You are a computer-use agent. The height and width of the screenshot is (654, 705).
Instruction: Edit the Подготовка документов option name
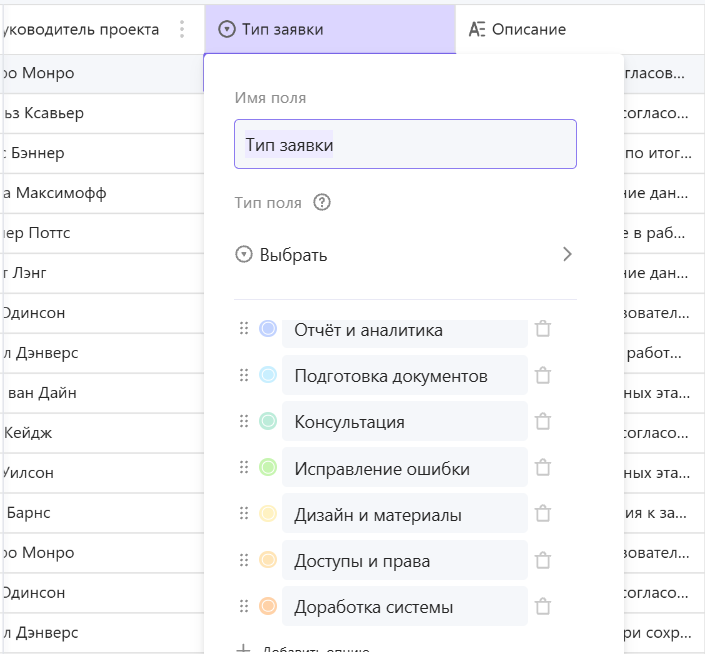[x=405, y=375]
